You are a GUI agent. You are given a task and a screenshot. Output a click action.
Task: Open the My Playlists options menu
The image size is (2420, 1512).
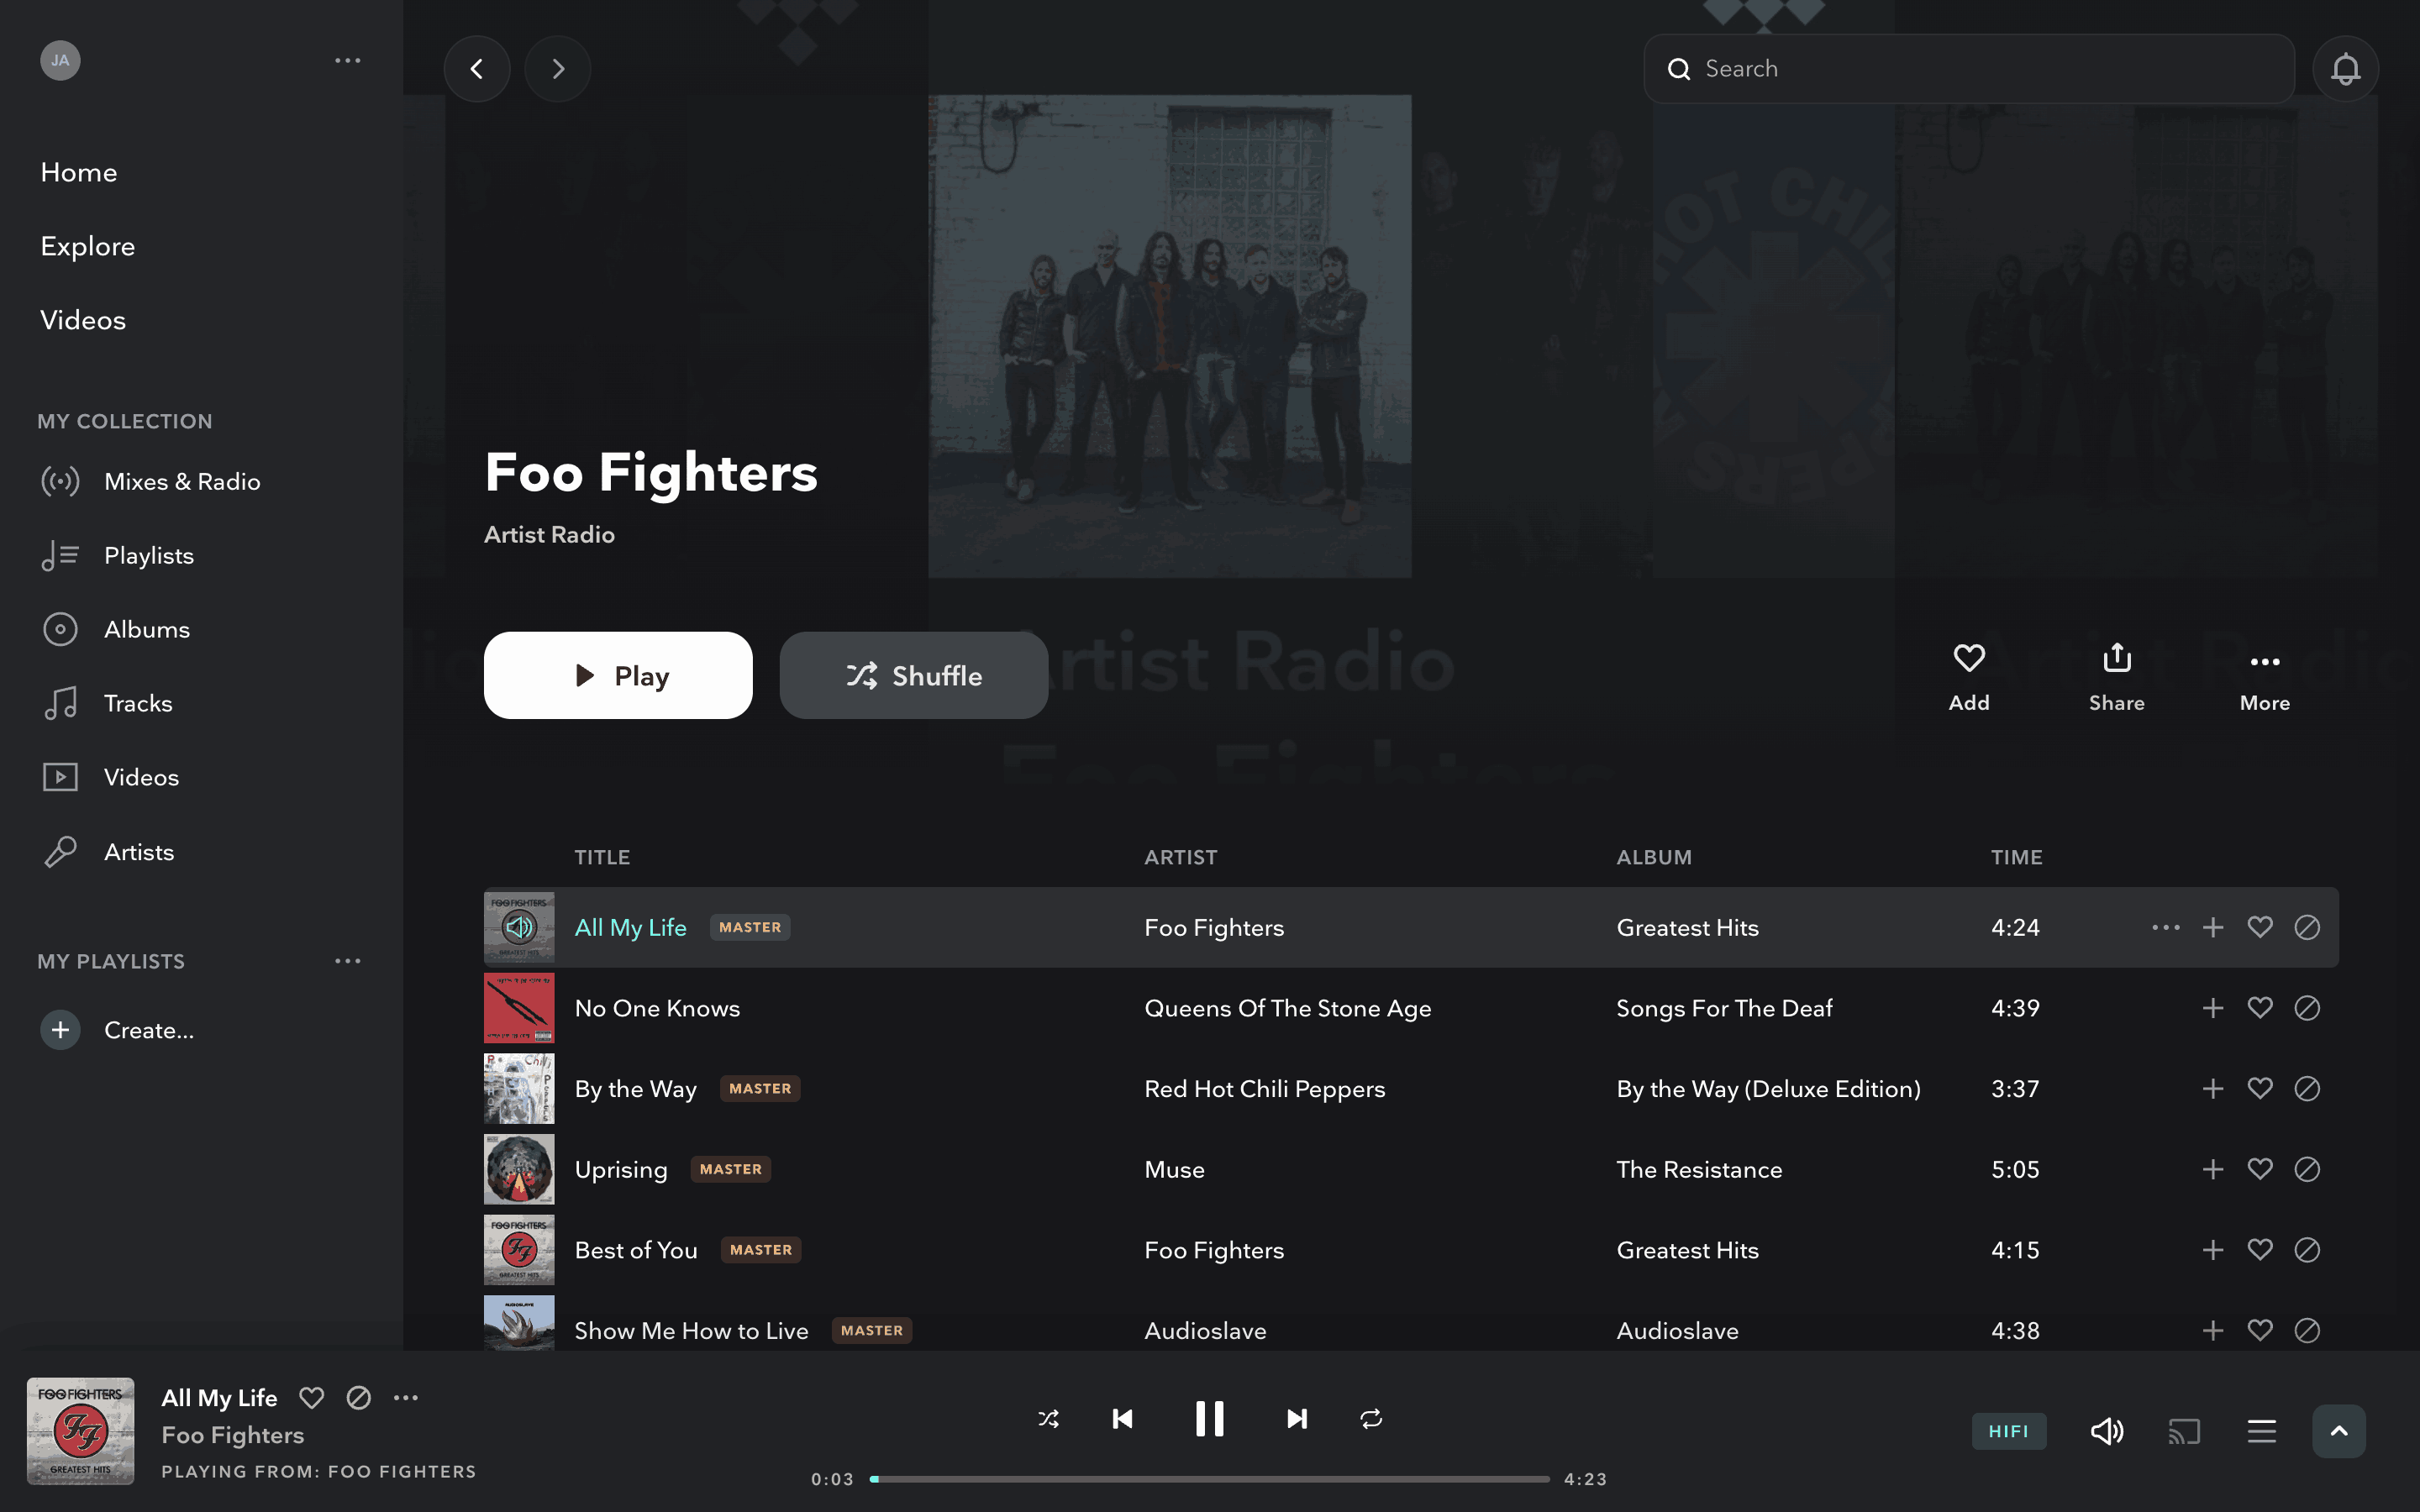(x=347, y=961)
